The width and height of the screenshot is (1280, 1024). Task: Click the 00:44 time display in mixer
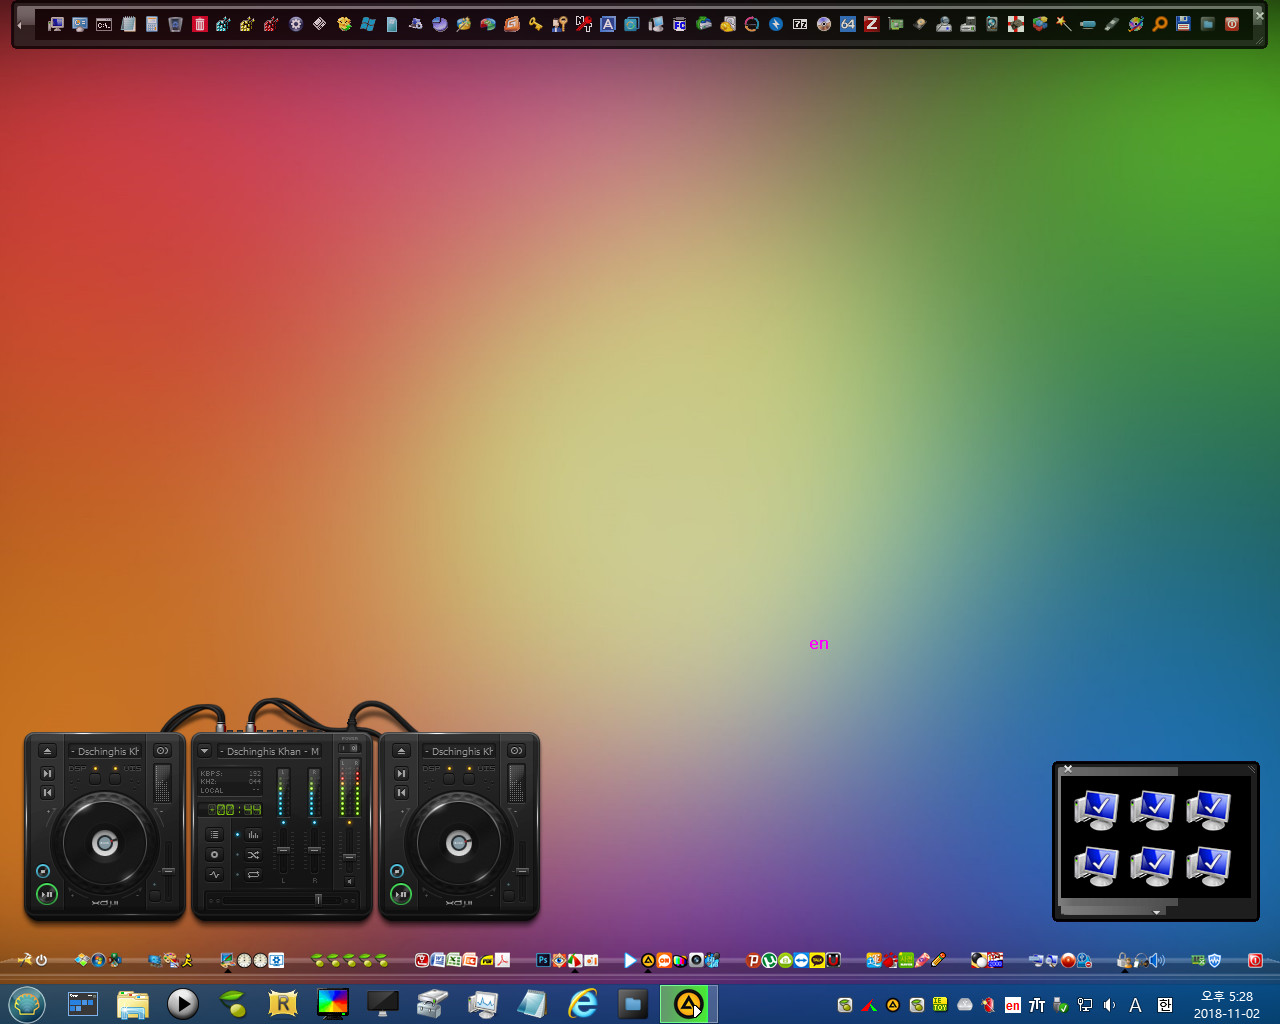[239, 810]
